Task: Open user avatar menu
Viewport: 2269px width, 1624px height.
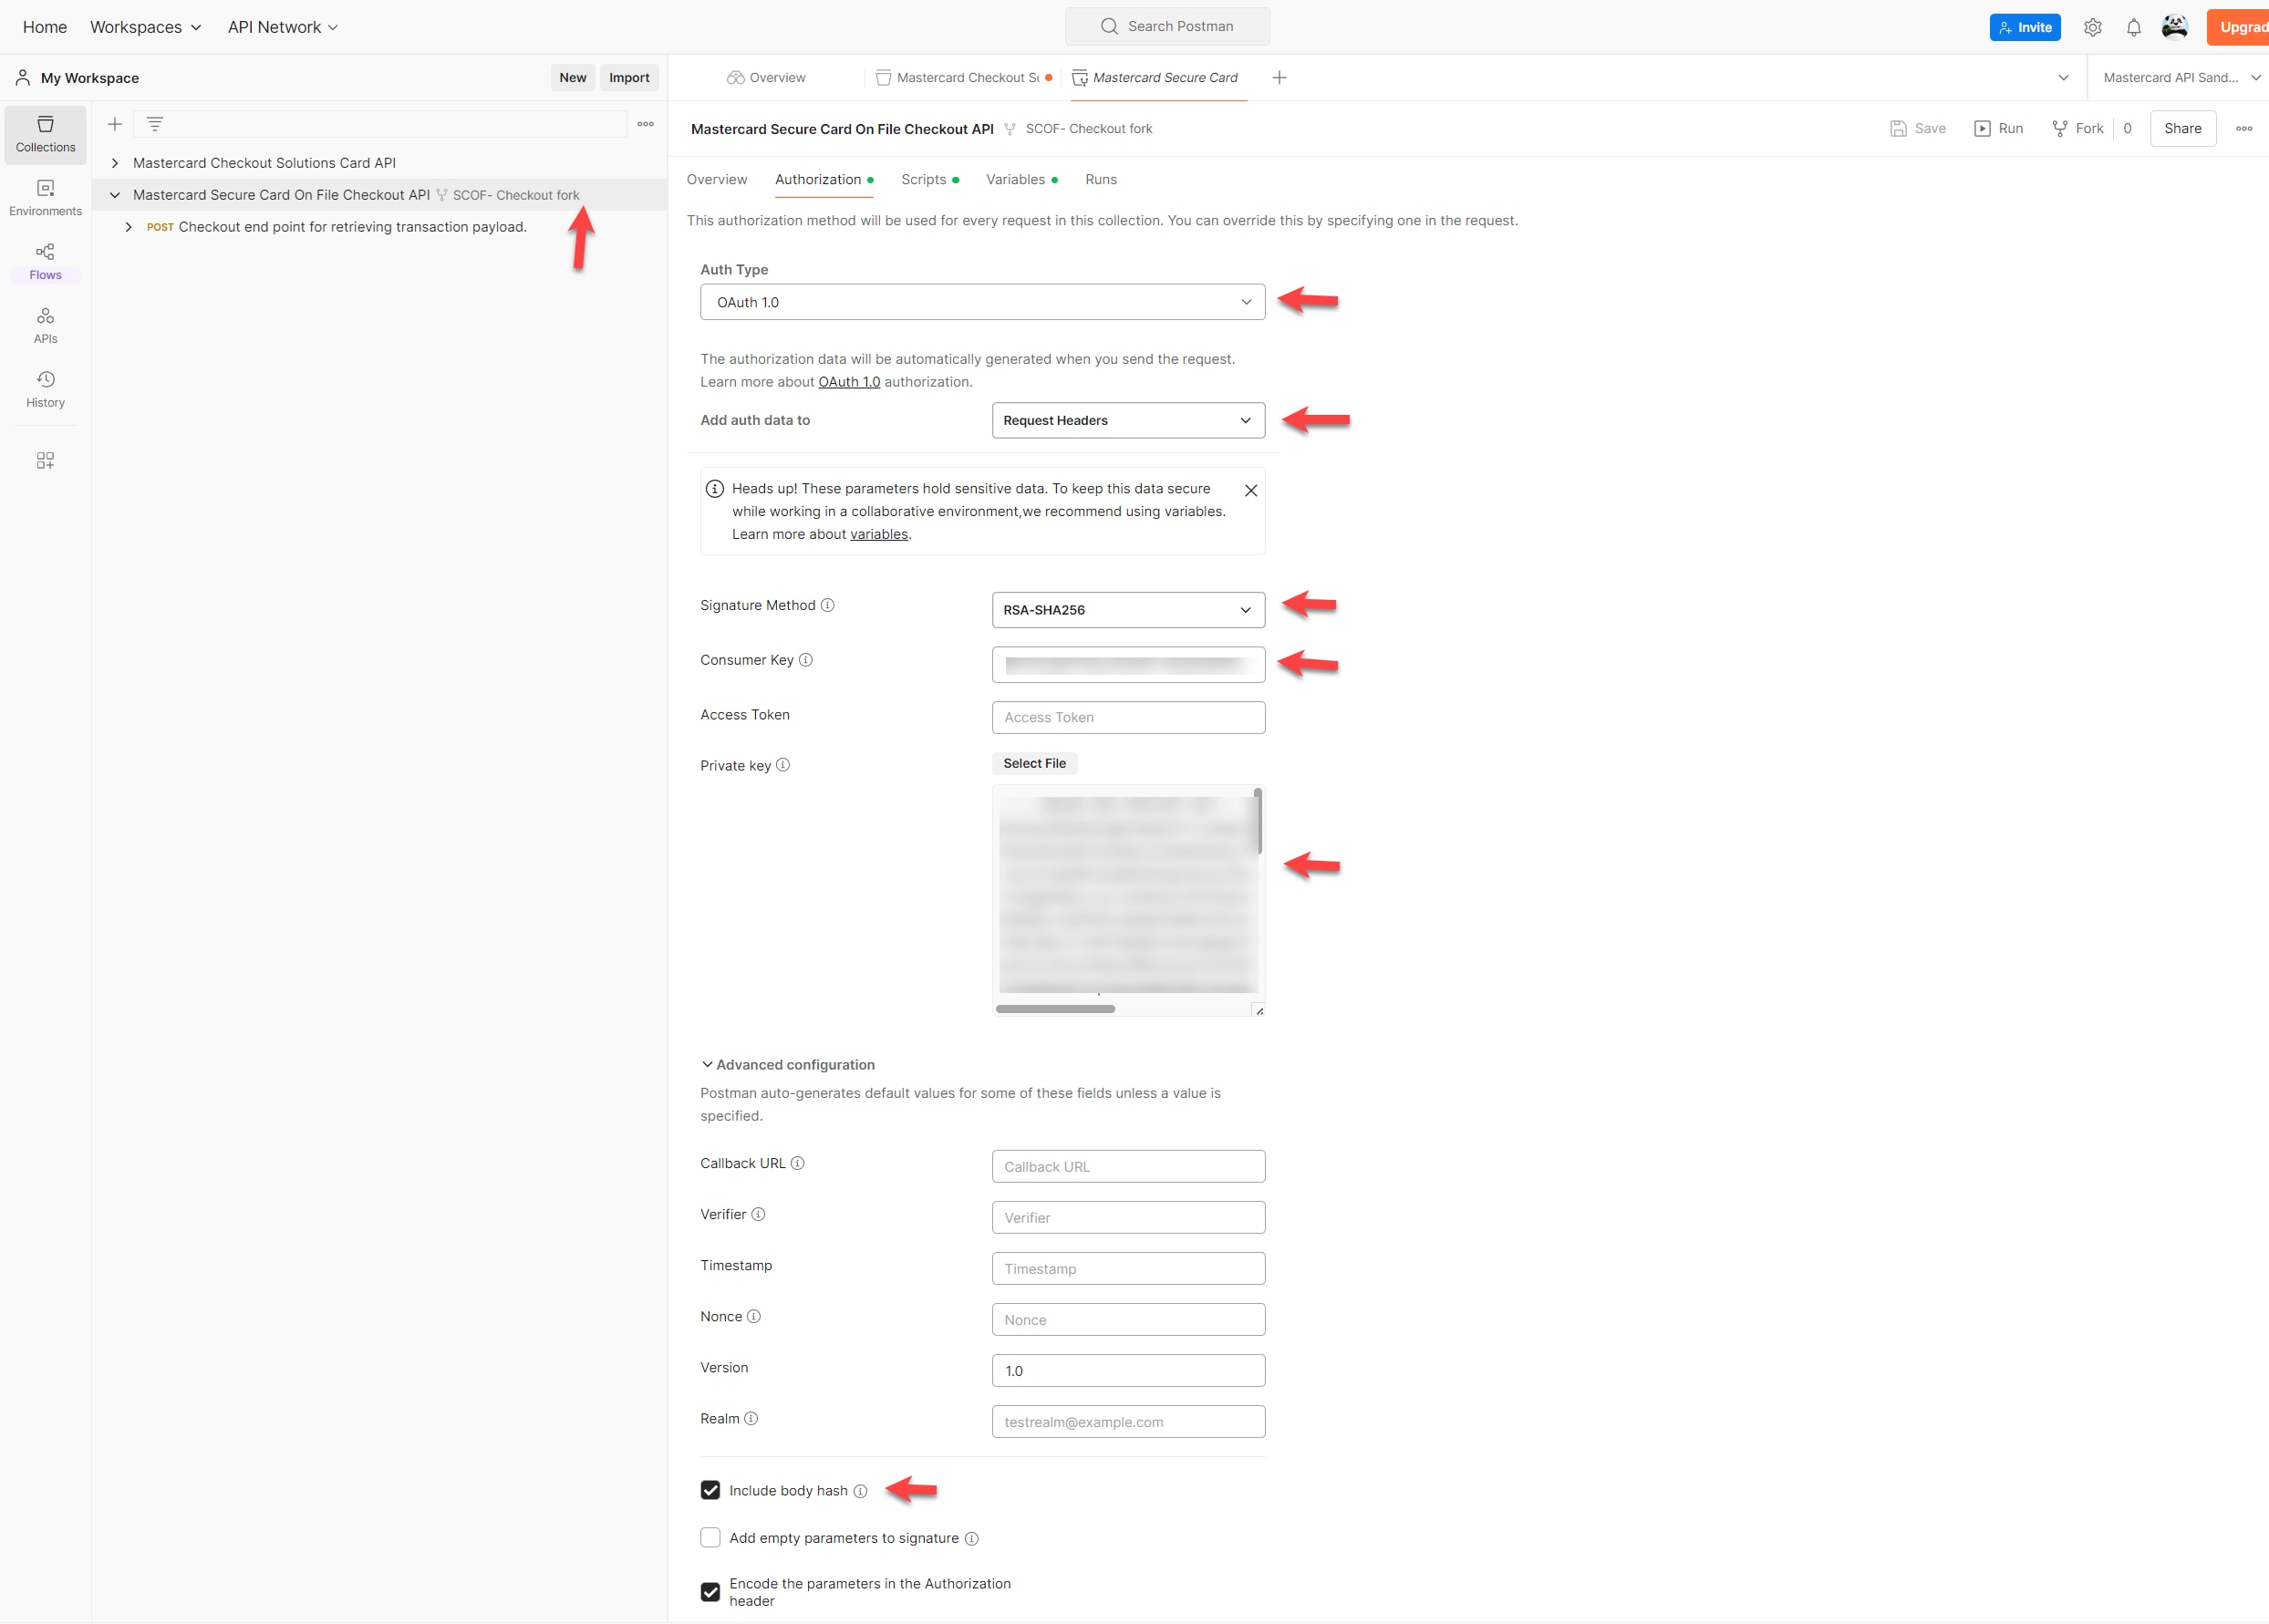Action: (2175, 27)
